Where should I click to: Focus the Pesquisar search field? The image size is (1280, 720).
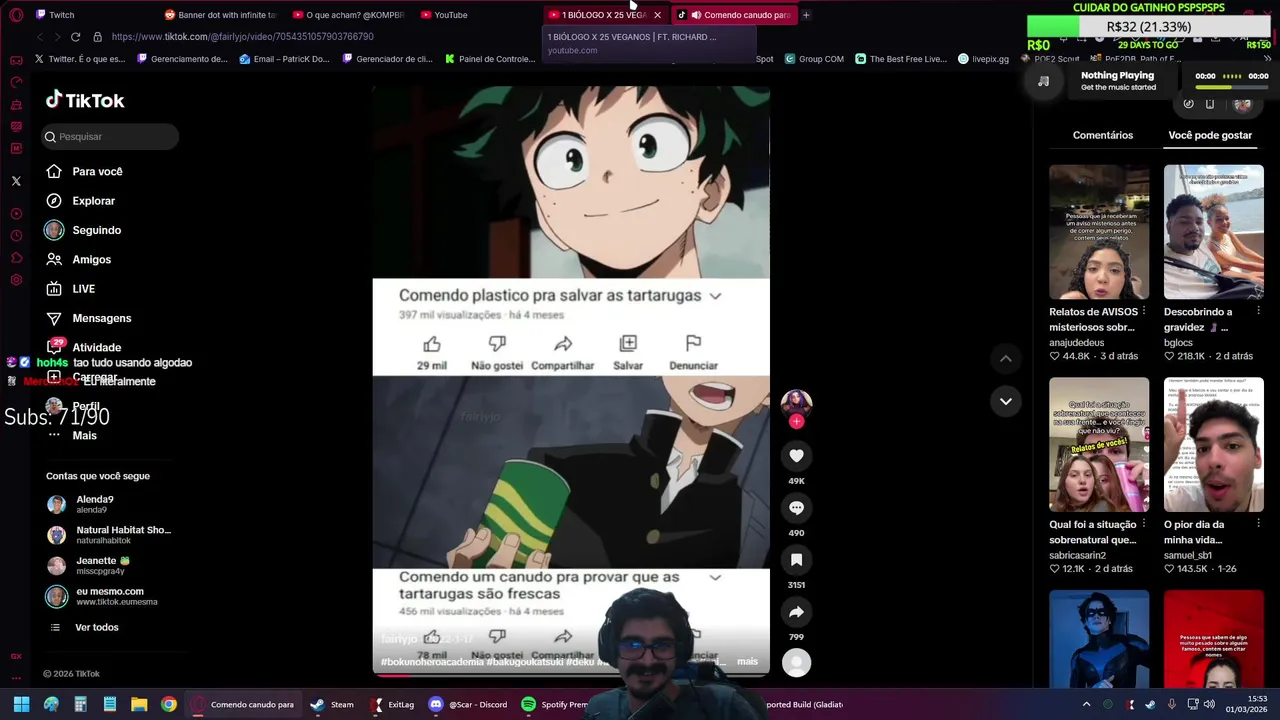(110, 137)
